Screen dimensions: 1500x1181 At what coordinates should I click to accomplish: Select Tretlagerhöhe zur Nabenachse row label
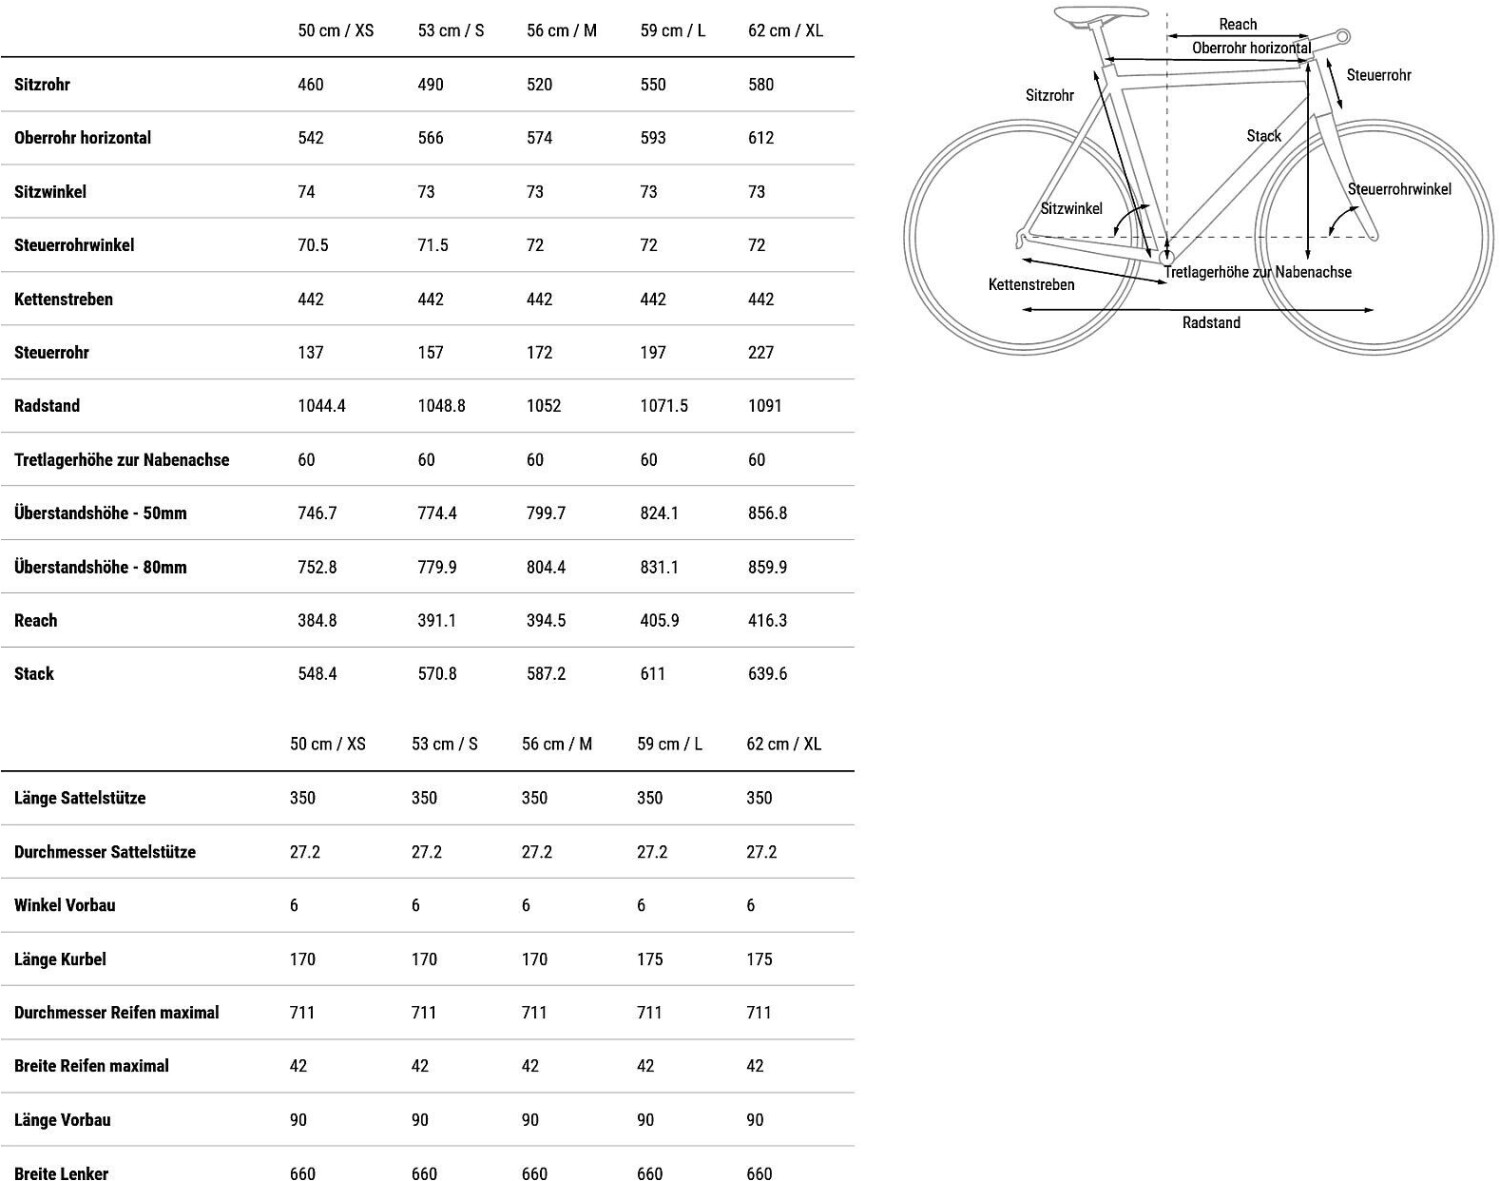tap(121, 460)
